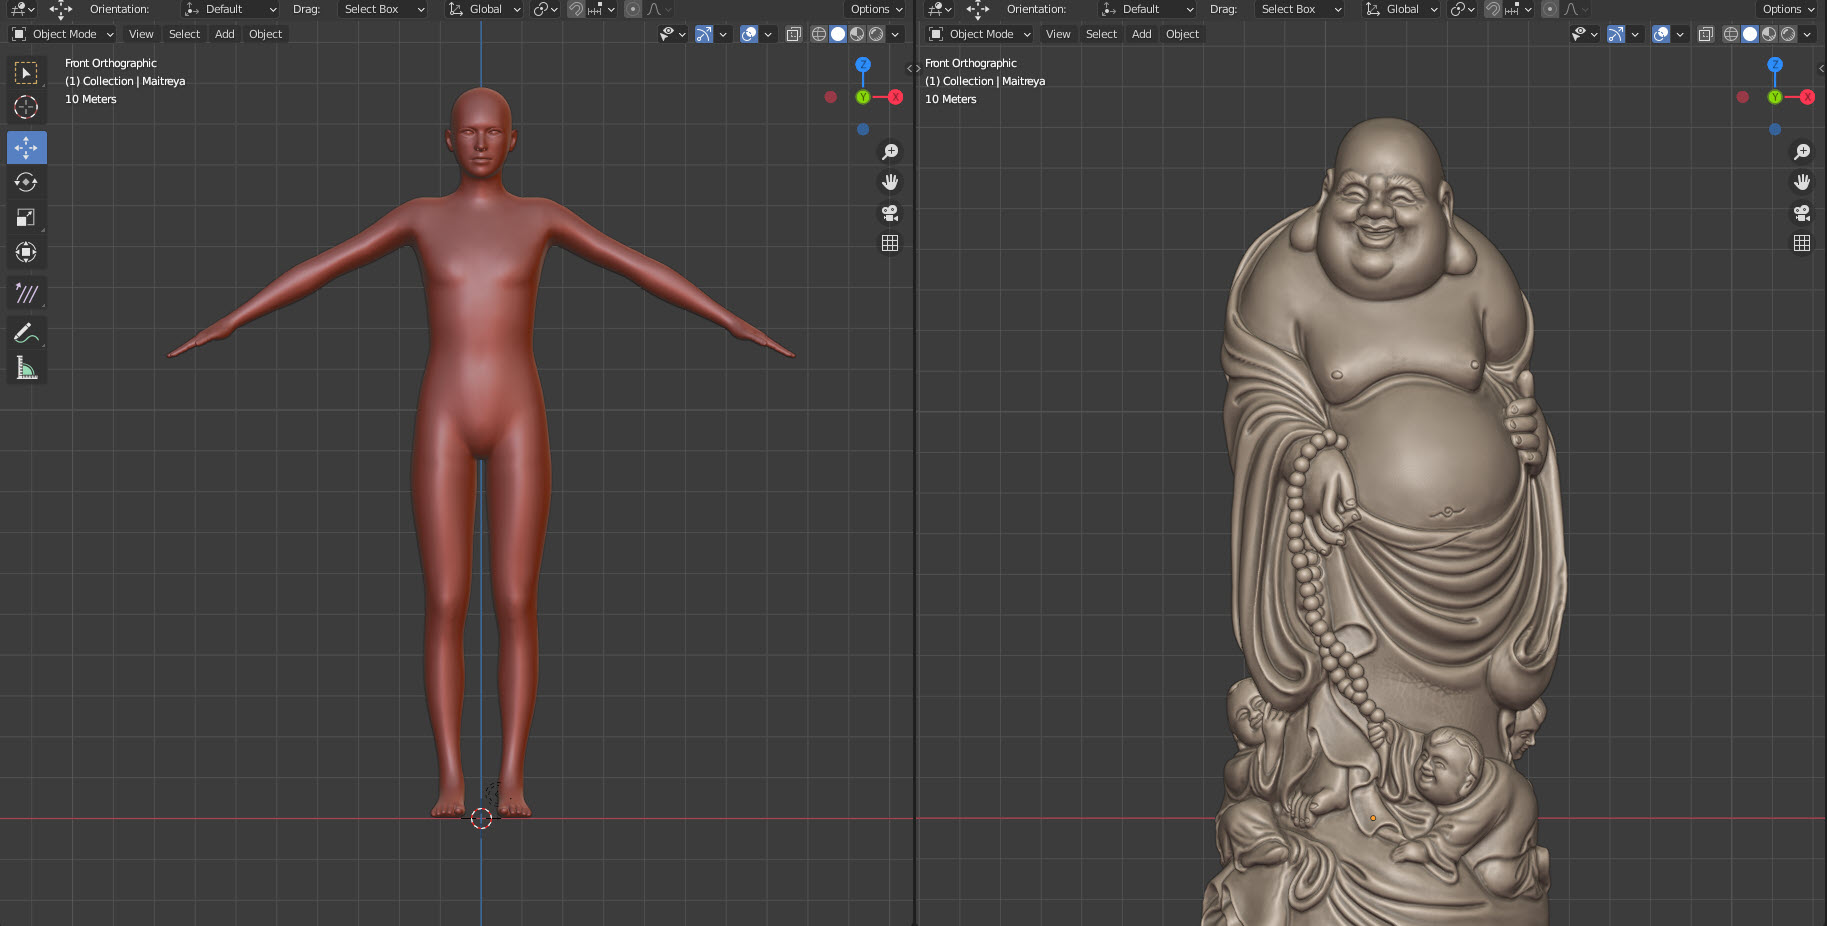Click Y axis on right viewport gizmo
This screenshot has width=1827, height=926.
pyautogui.click(x=1775, y=97)
